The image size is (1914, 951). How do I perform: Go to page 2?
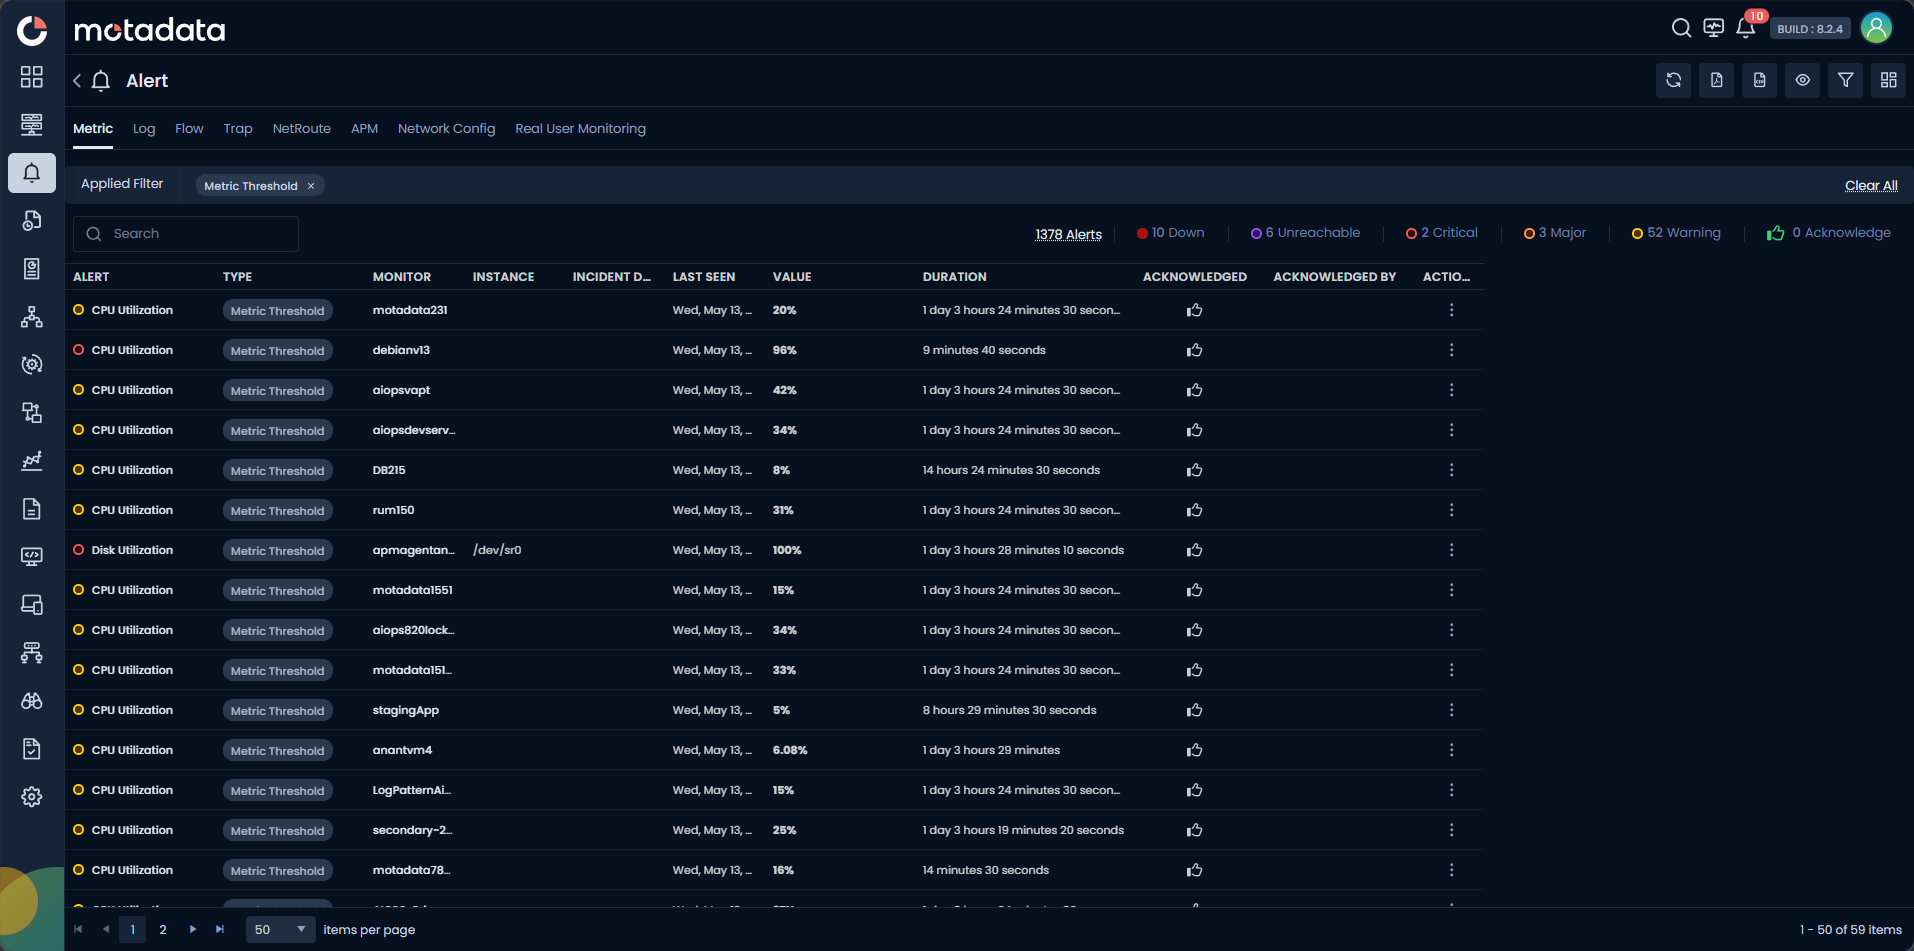163,930
